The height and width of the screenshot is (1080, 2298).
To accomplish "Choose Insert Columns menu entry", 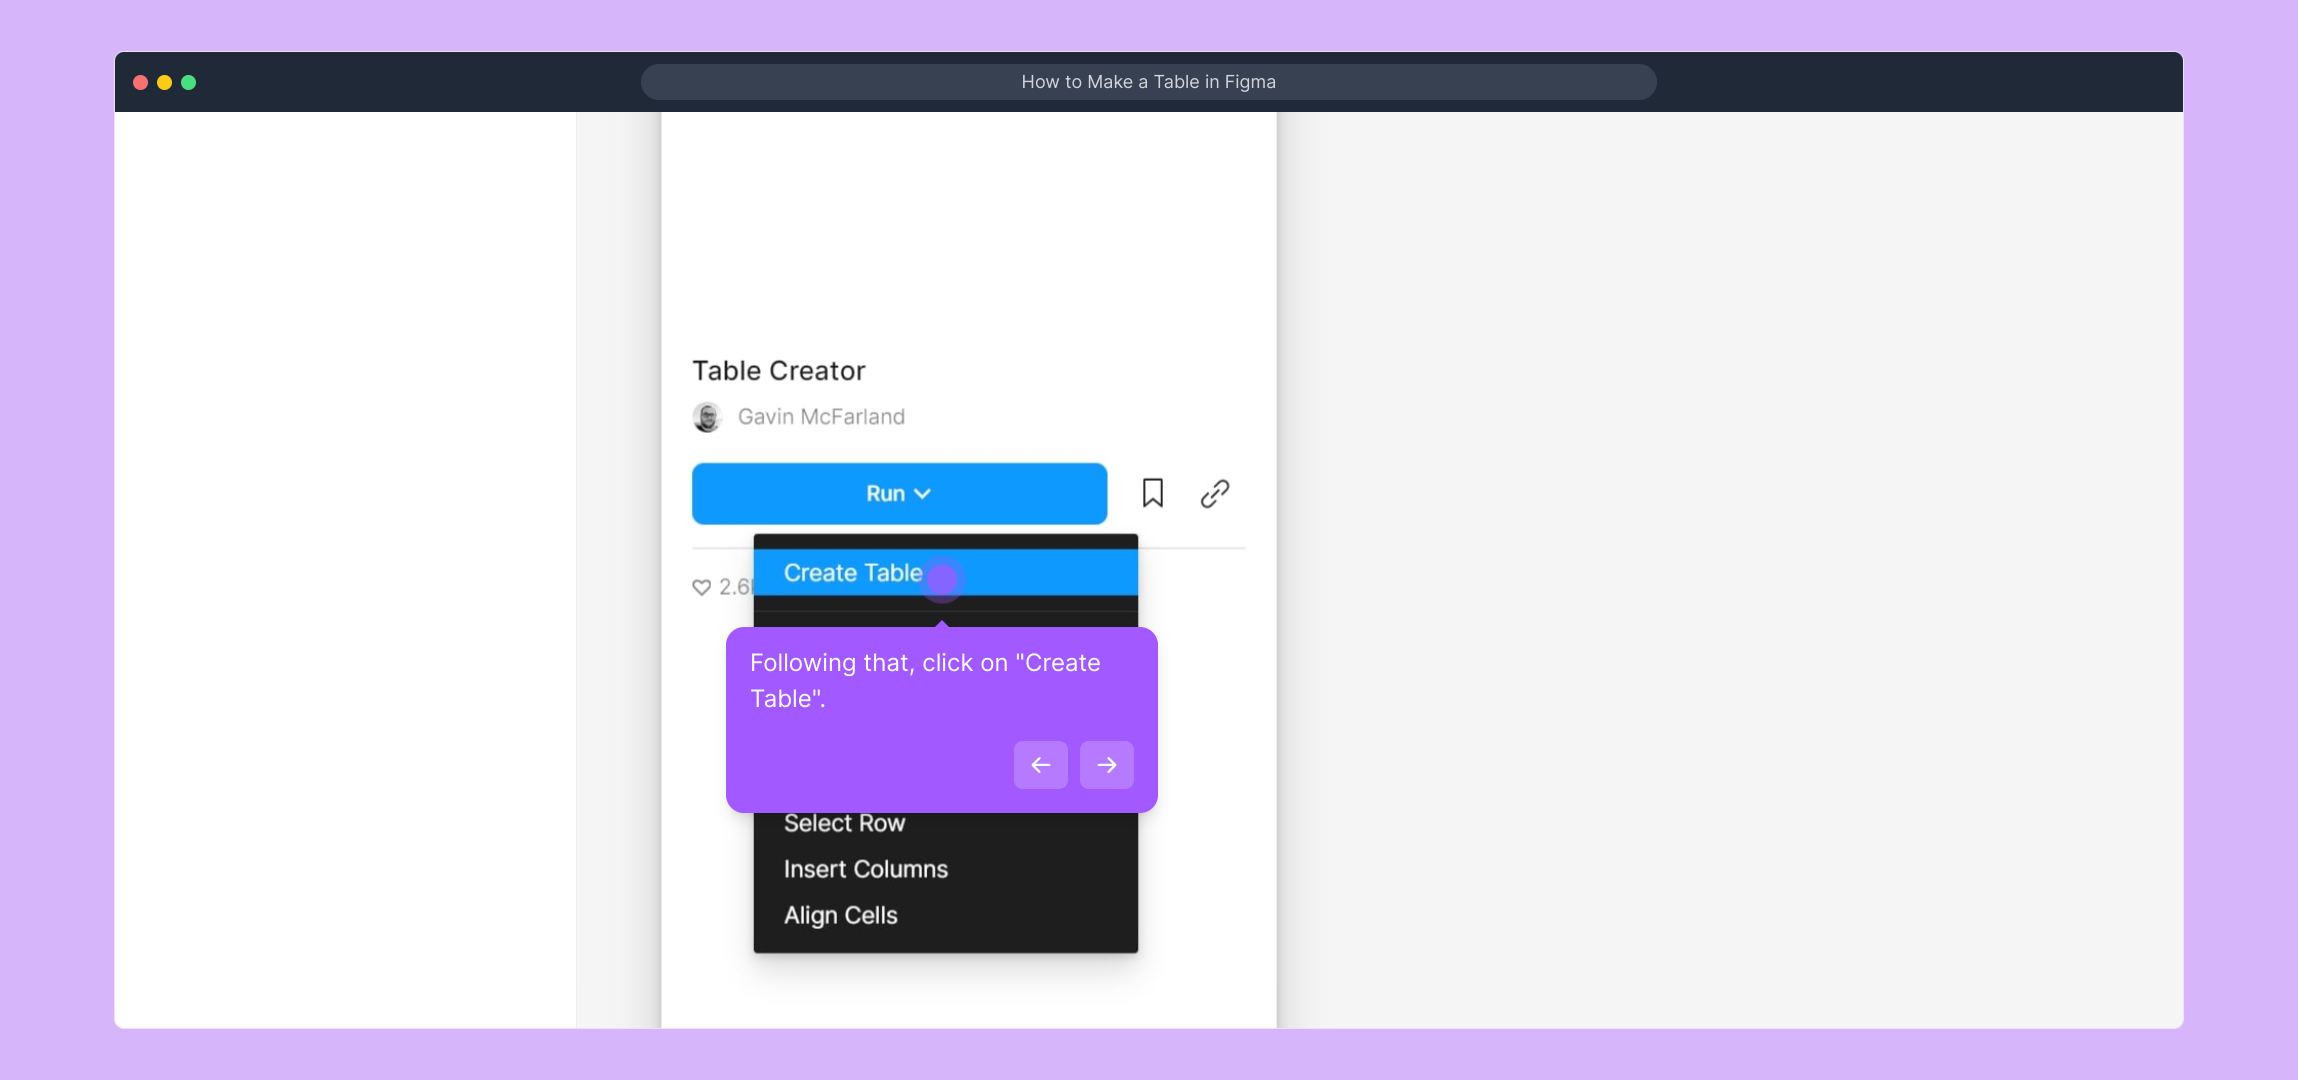I will [x=865, y=869].
